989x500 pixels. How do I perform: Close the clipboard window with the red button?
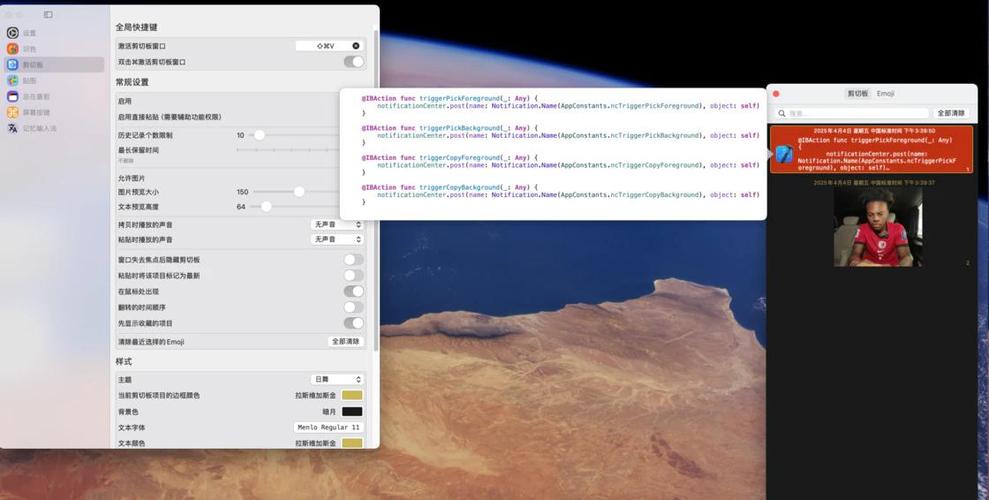(x=776, y=94)
